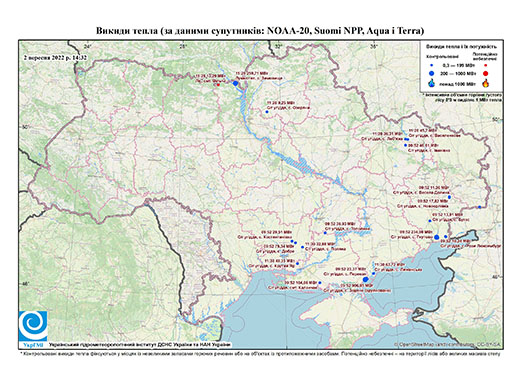This screenshot has width=520, height=368.
Task: Select the 234,08 MW blue marker
Action: (437, 237)
